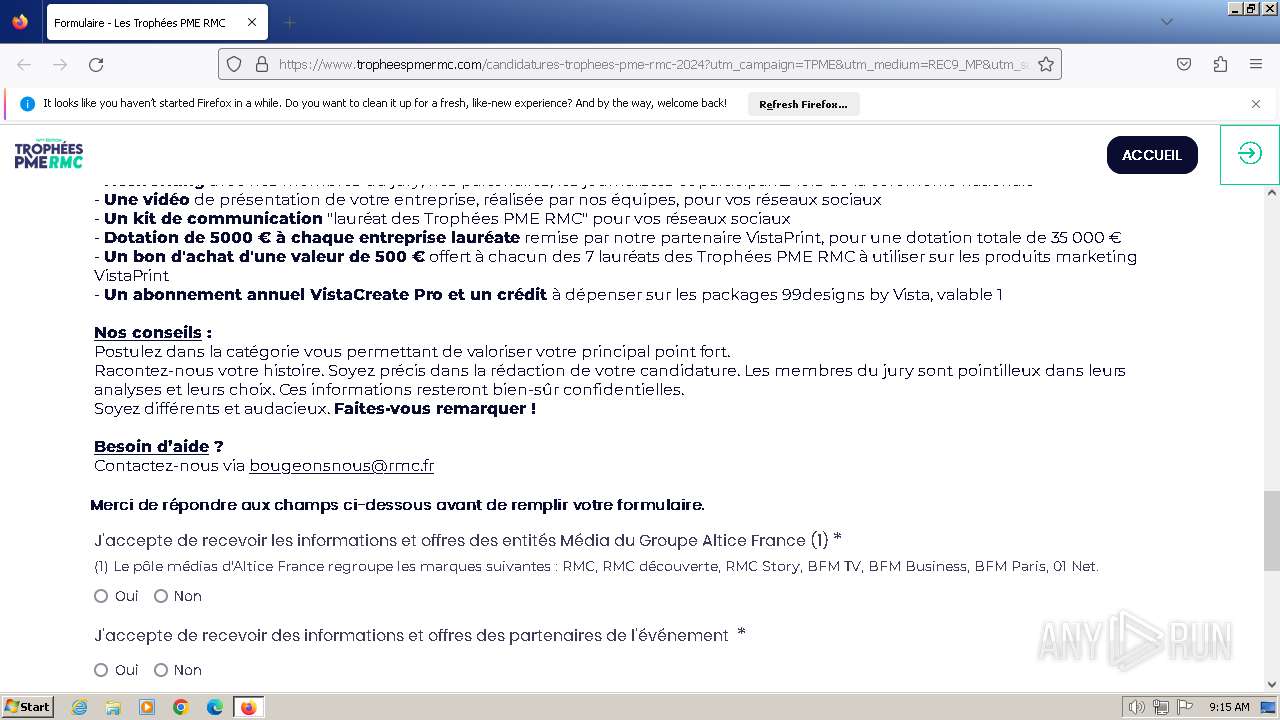Open the Extensions puzzle icon
Viewport: 1280px width, 720px height.
pyautogui.click(x=1220, y=64)
